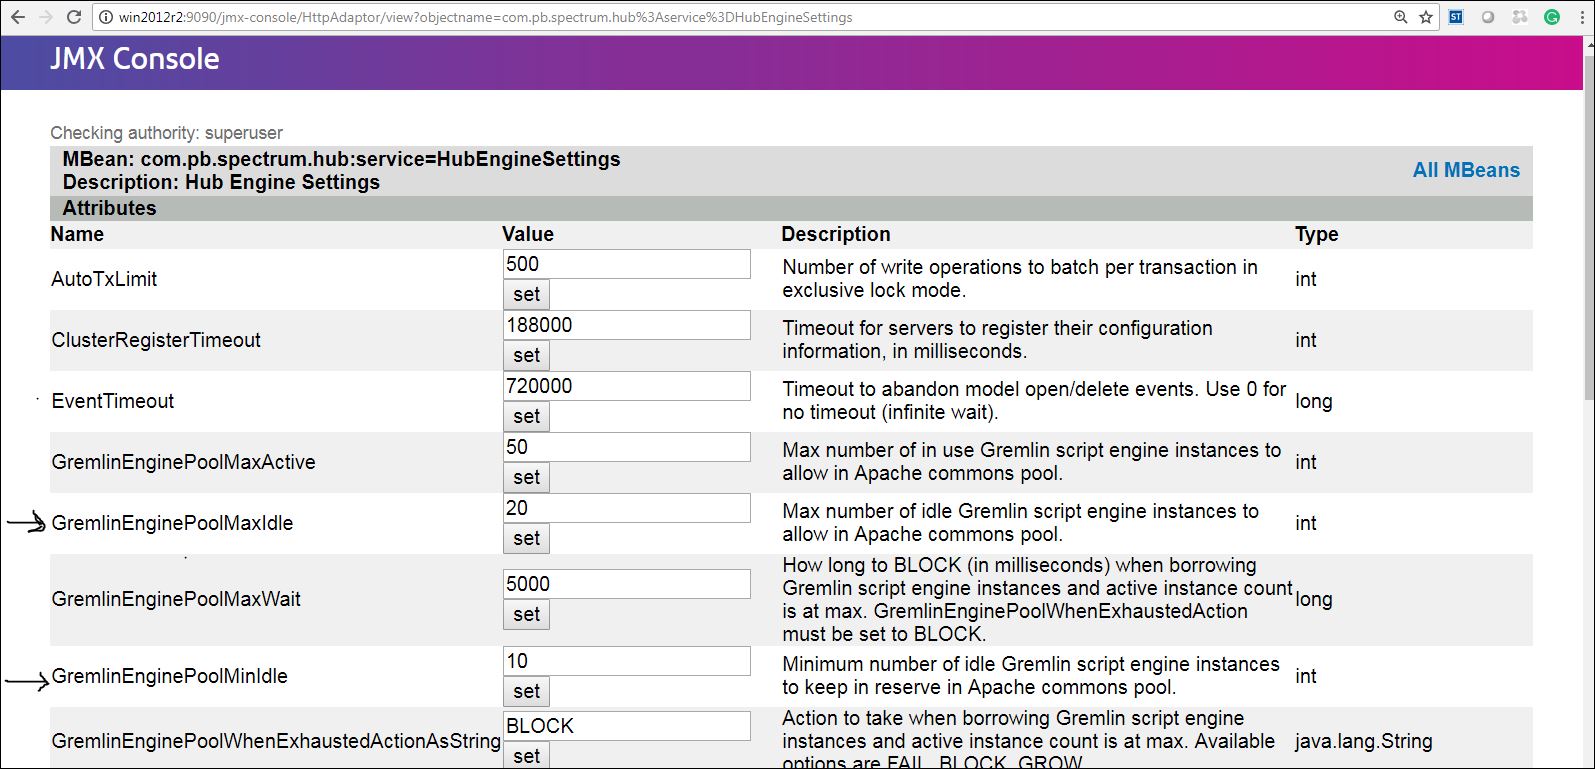Focus the GremlinEnginePoolMaxActive value field
Viewport: 1595px width, 769px height.
point(626,447)
